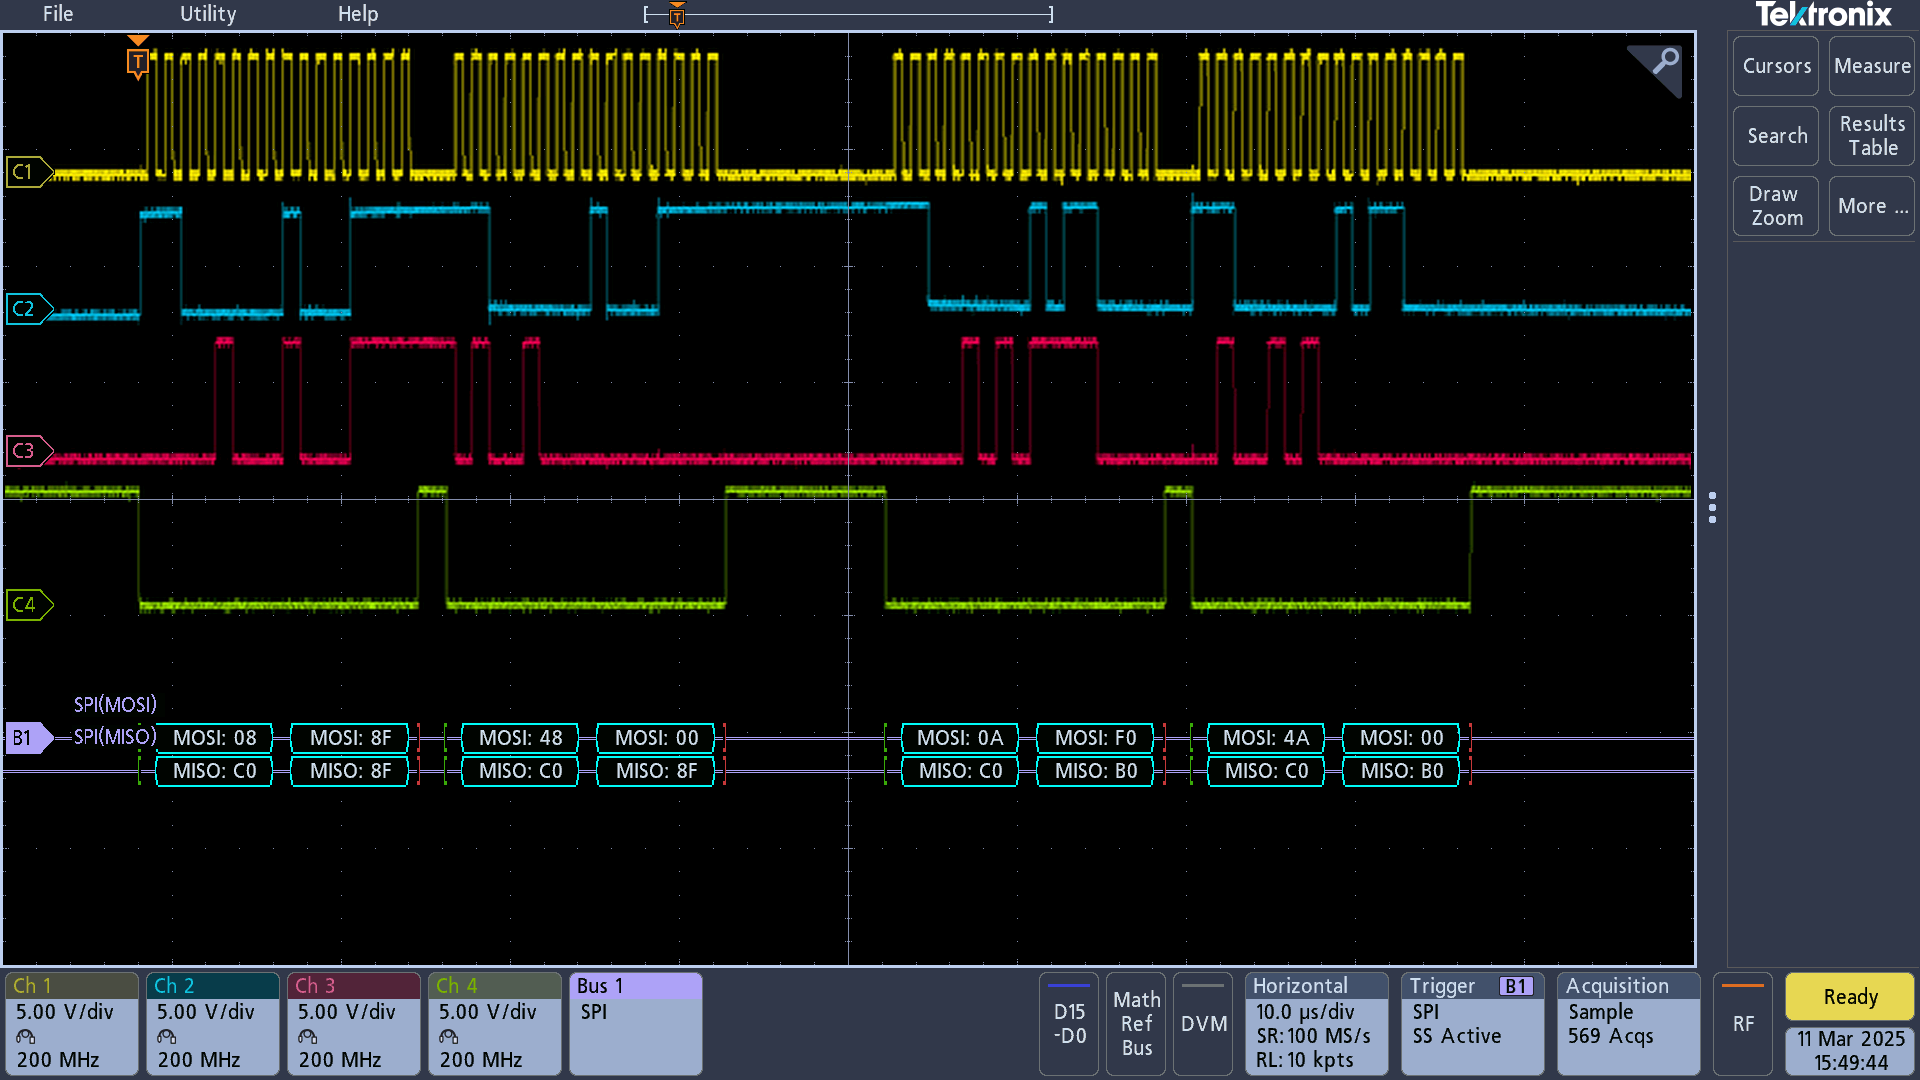
Task: Open the Trigger SPI settings badge
Action: click(x=1471, y=1024)
